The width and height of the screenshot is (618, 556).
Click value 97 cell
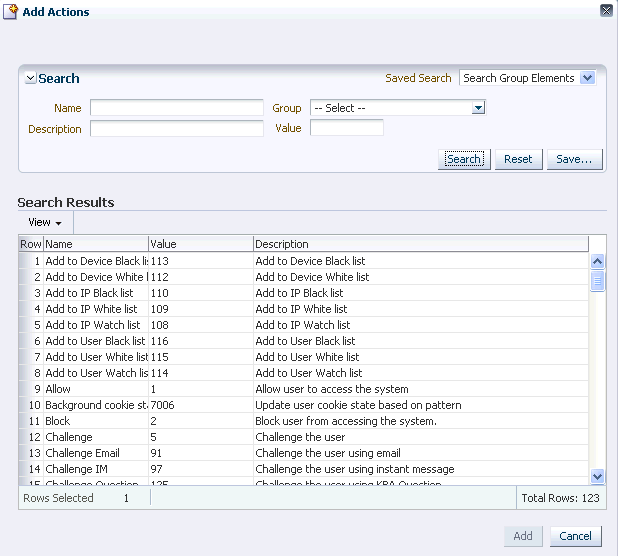tap(201, 469)
